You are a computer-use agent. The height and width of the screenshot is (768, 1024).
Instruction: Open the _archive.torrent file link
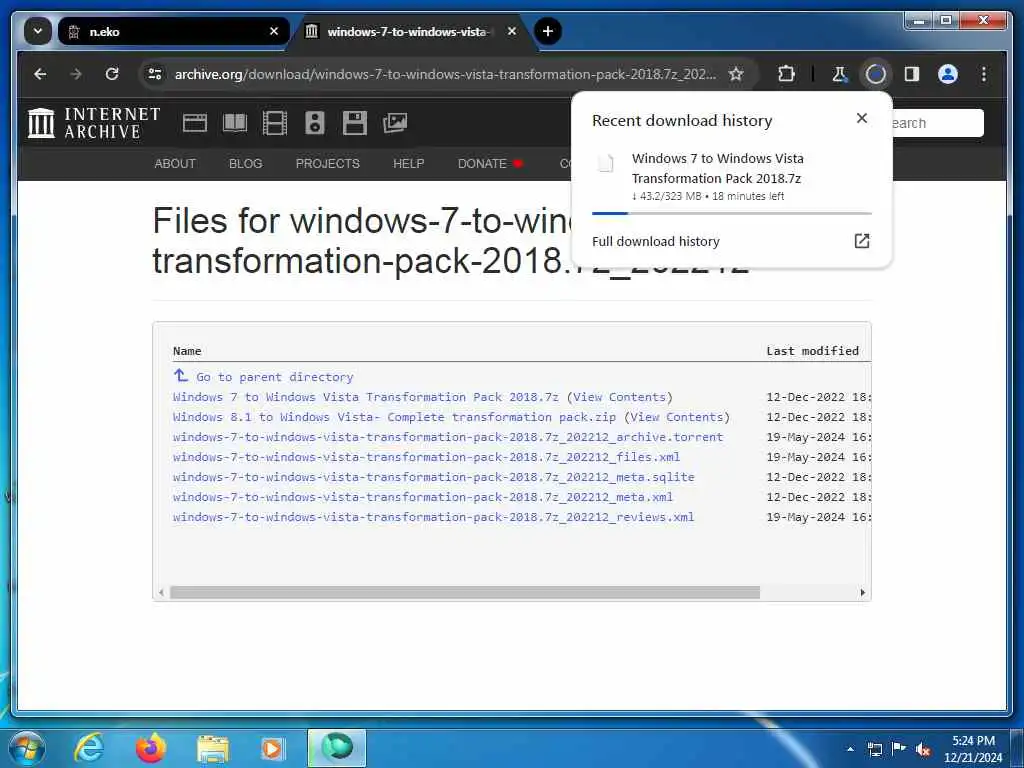[448, 438]
